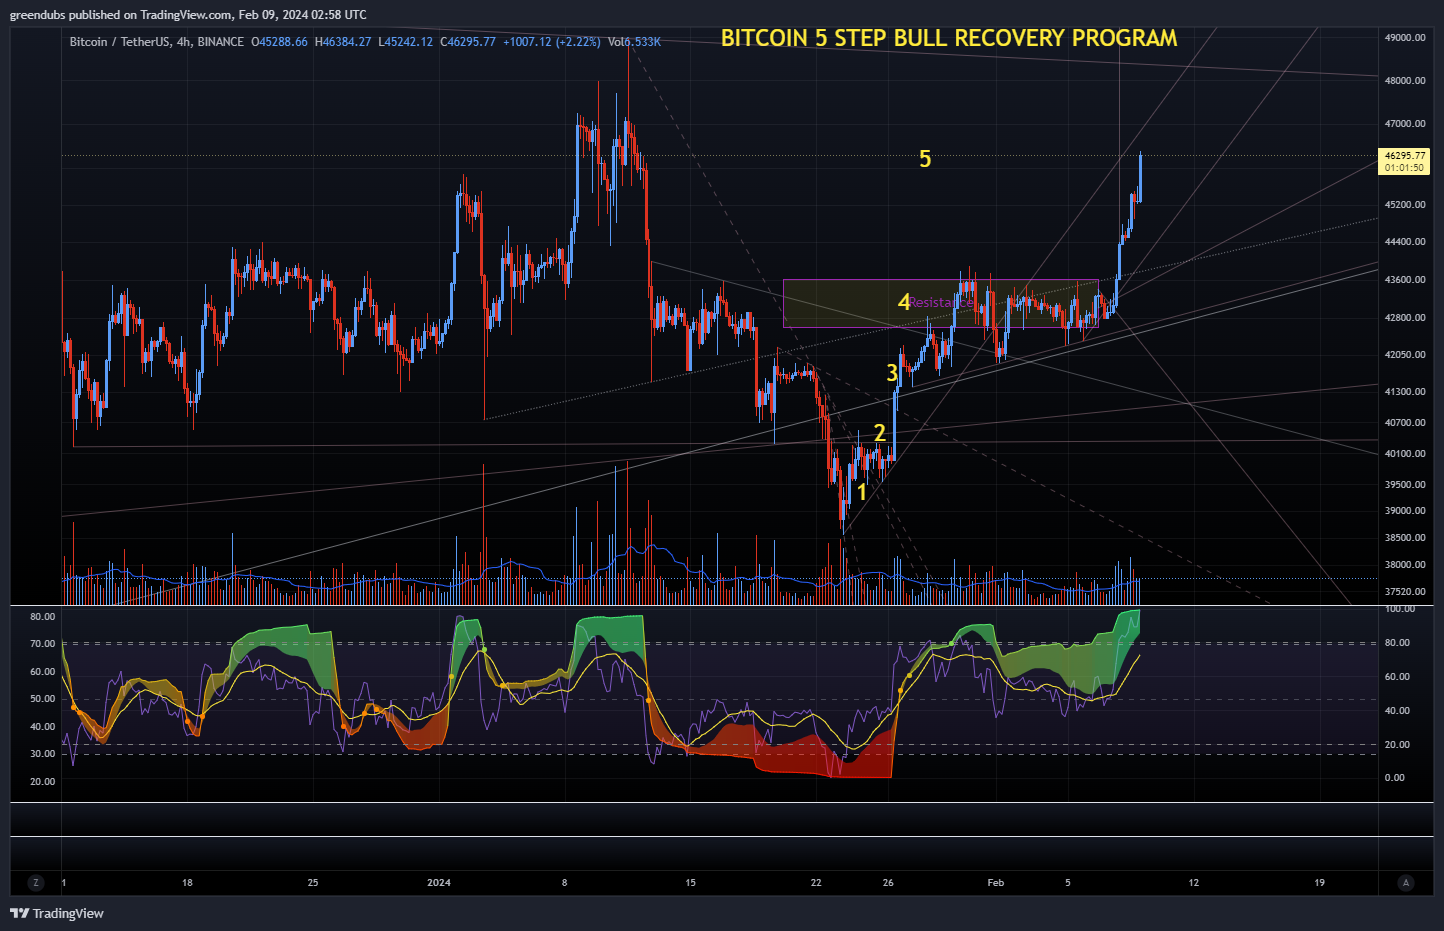Click the 2024 label on the time axis

click(439, 882)
